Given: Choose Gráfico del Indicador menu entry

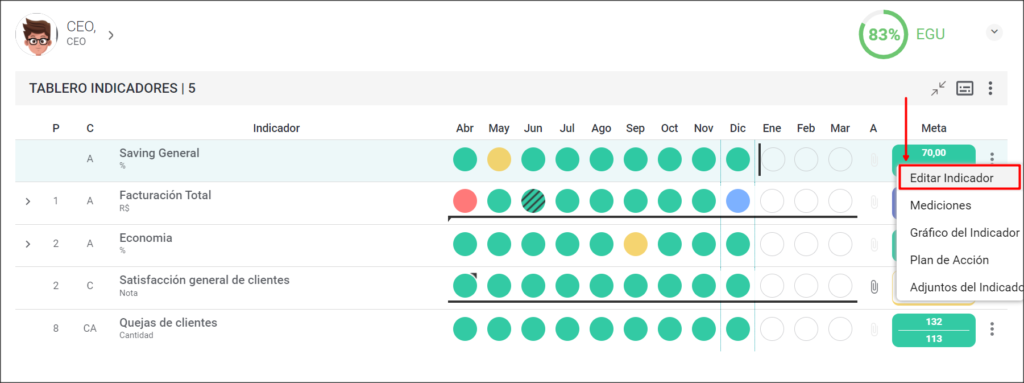Looking at the screenshot, I should point(964,233).
